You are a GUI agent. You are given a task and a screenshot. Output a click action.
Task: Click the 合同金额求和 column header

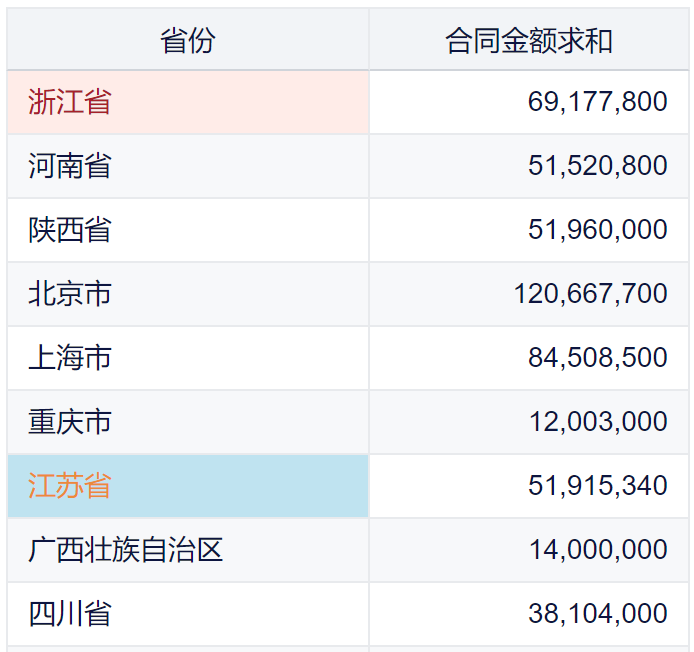tap(529, 41)
